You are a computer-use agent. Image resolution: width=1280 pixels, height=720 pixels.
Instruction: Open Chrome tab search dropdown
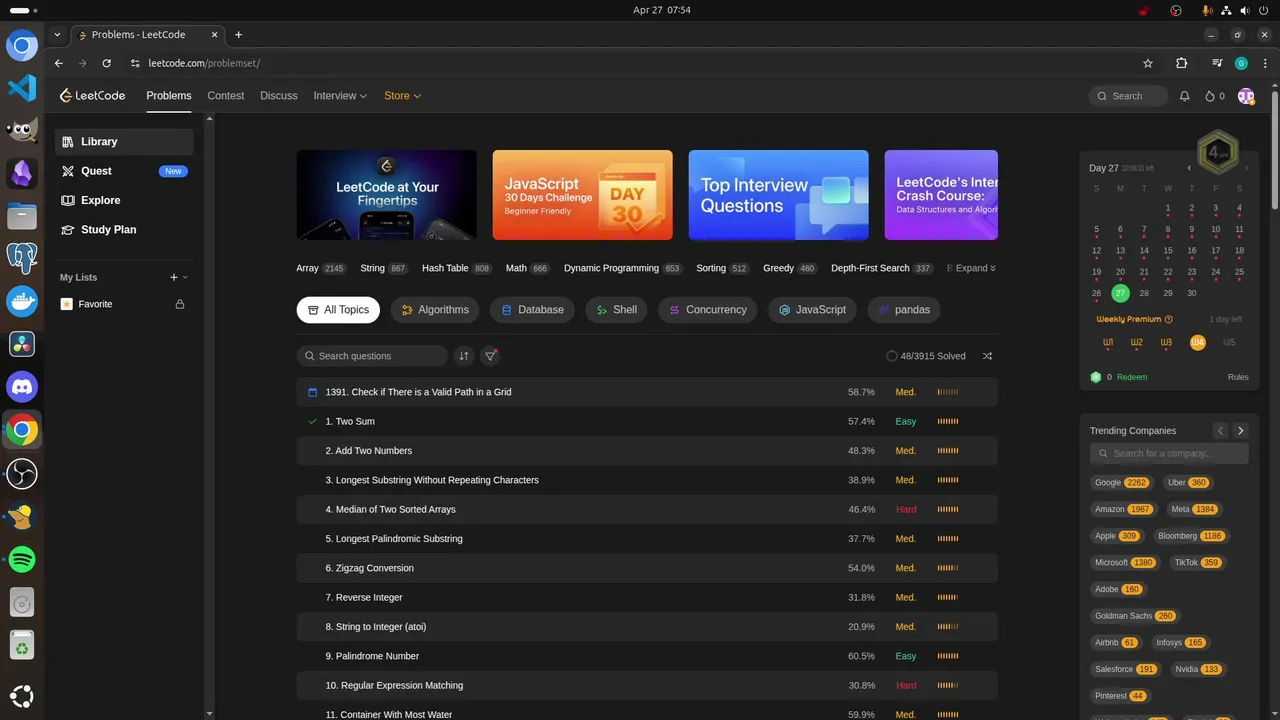pyautogui.click(x=57, y=34)
